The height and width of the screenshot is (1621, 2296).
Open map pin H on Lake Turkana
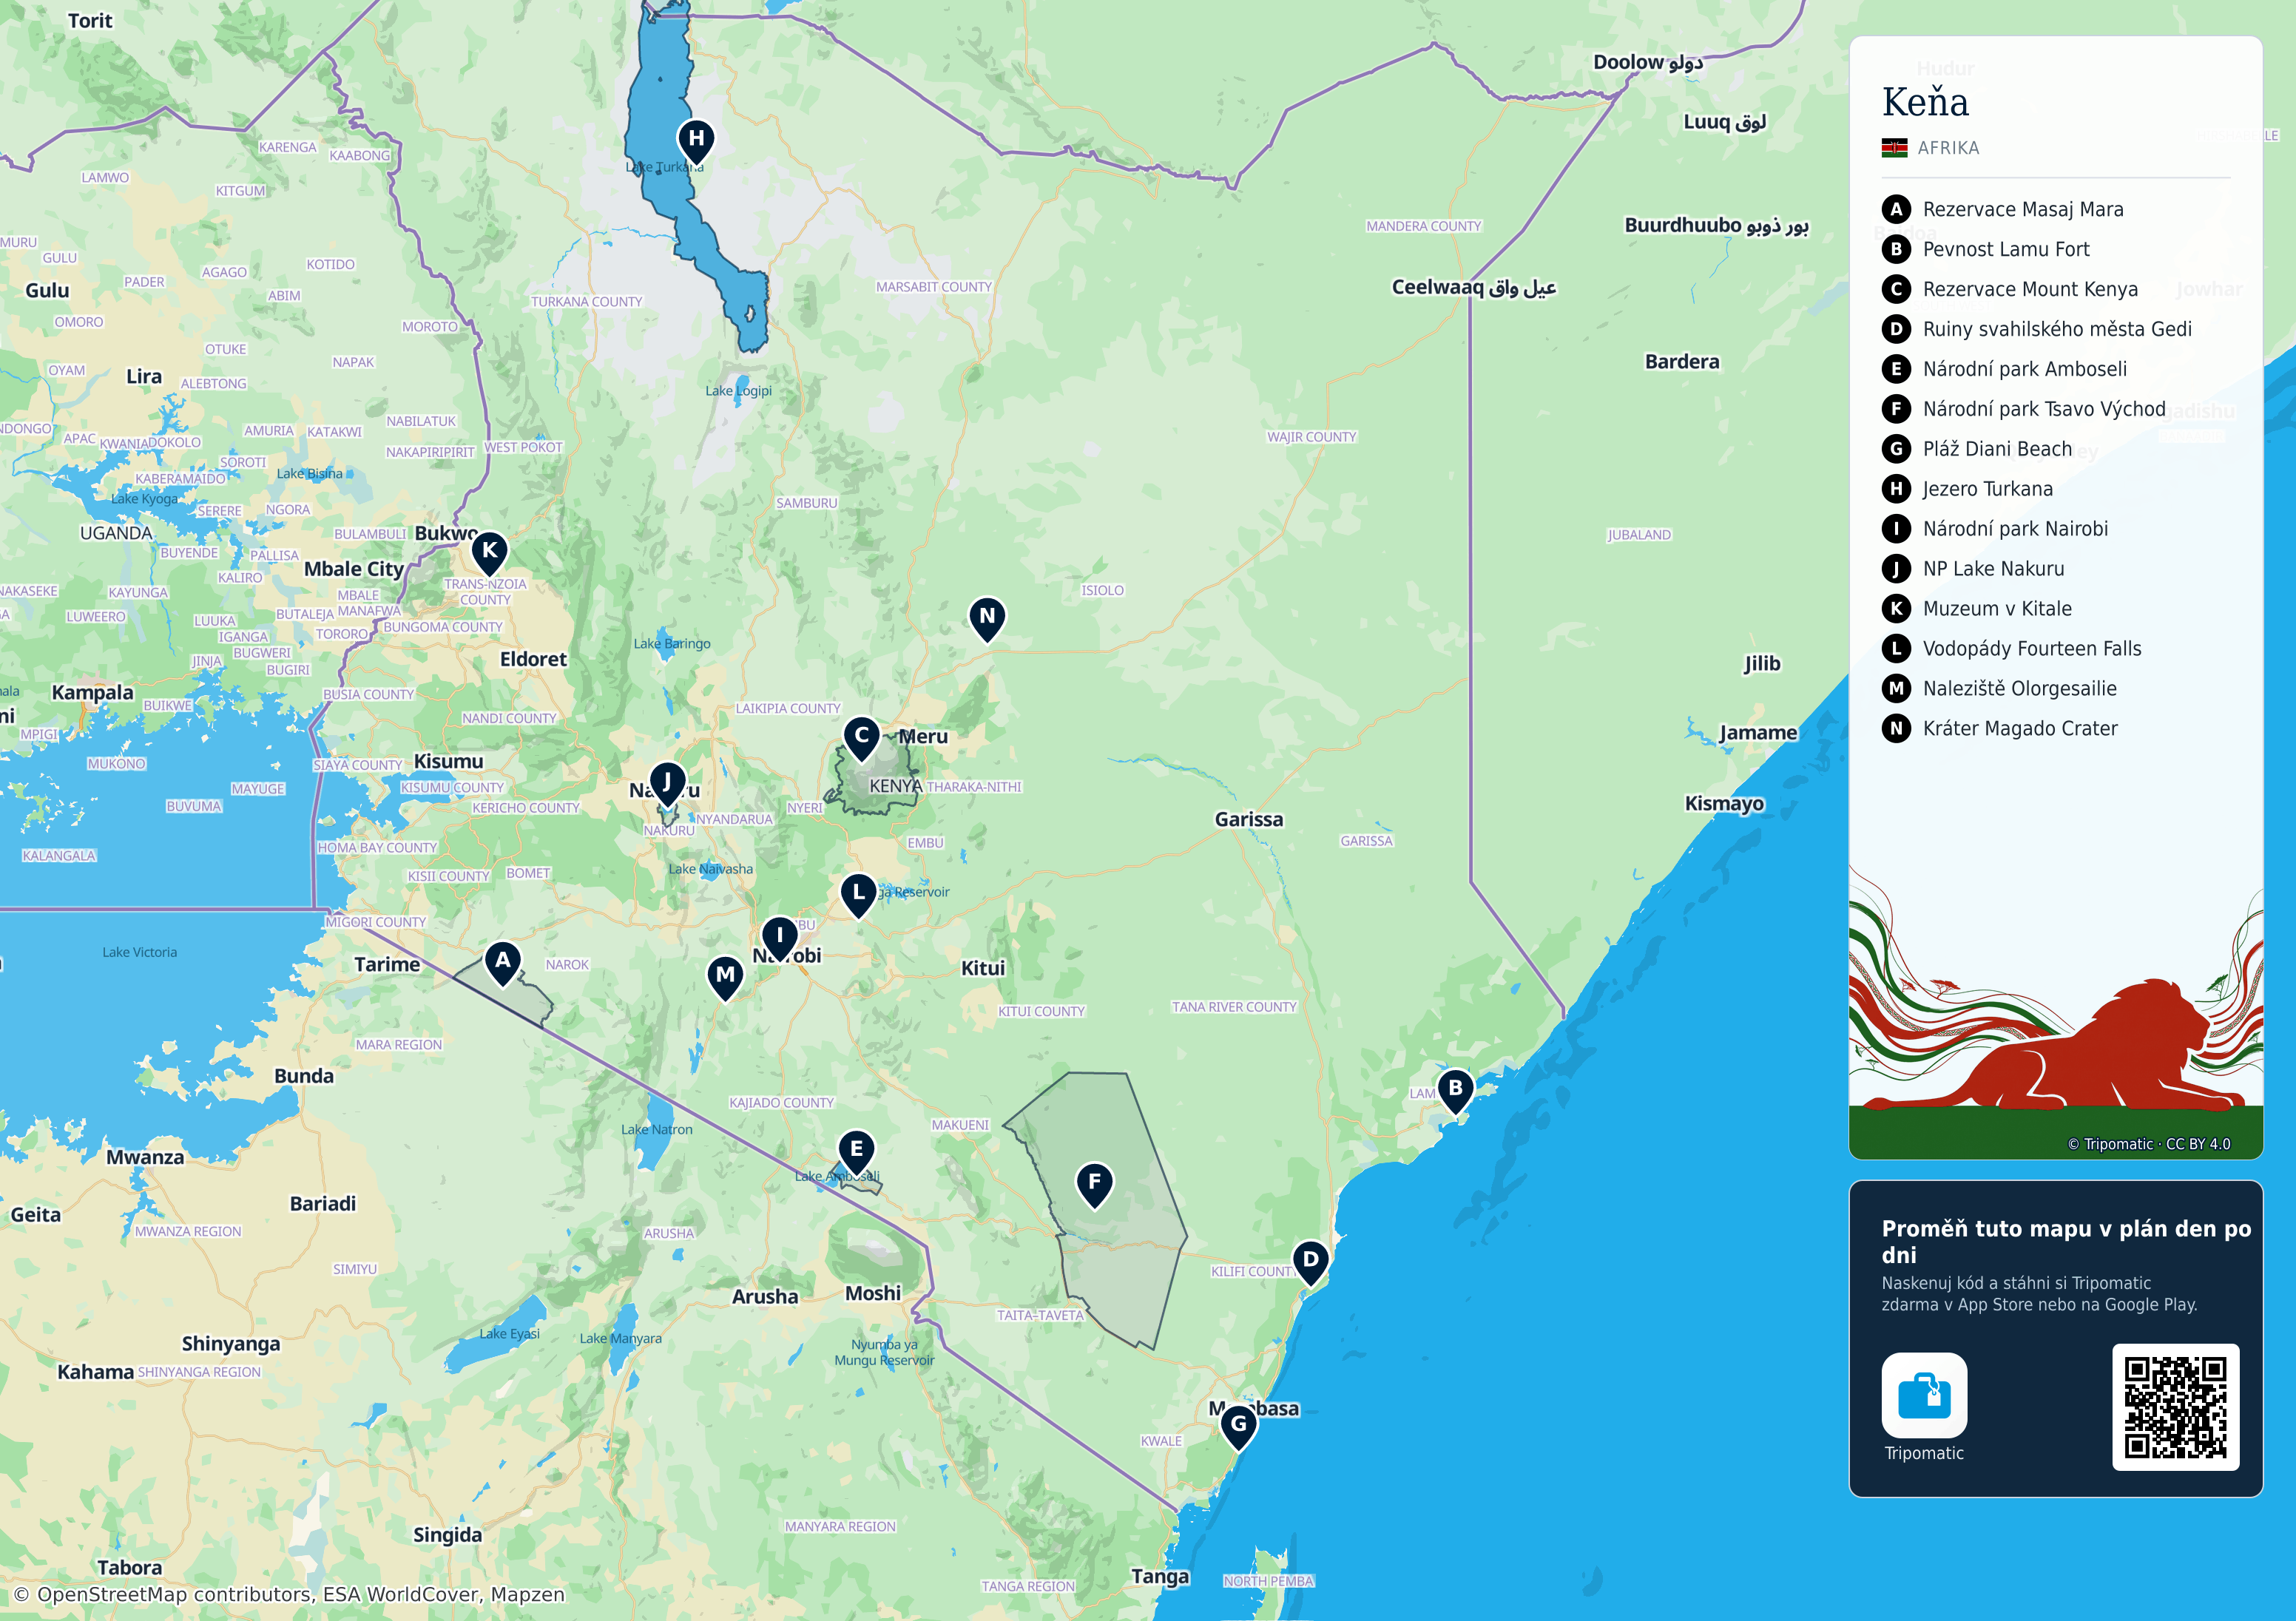[696, 141]
